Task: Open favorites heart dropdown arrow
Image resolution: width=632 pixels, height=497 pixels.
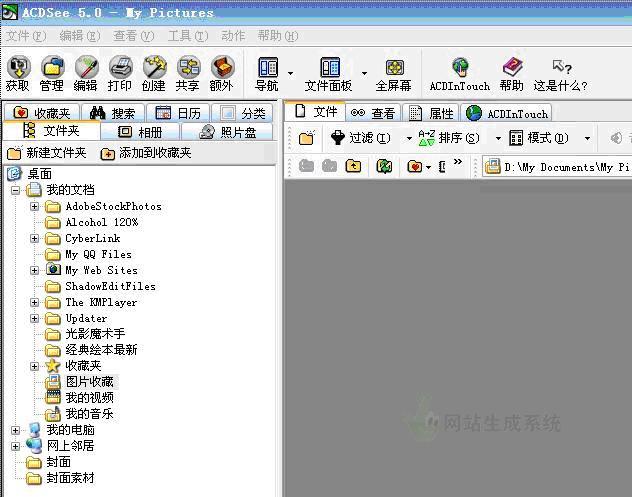Action: [428, 167]
